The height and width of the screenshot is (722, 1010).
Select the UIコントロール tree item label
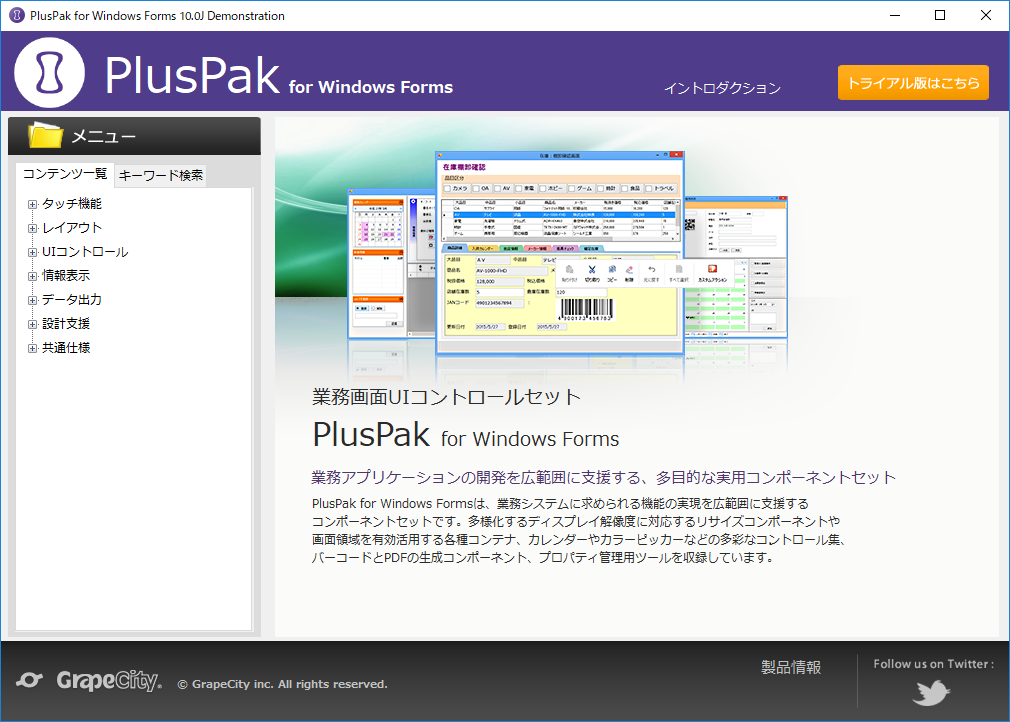(x=85, y=252)
